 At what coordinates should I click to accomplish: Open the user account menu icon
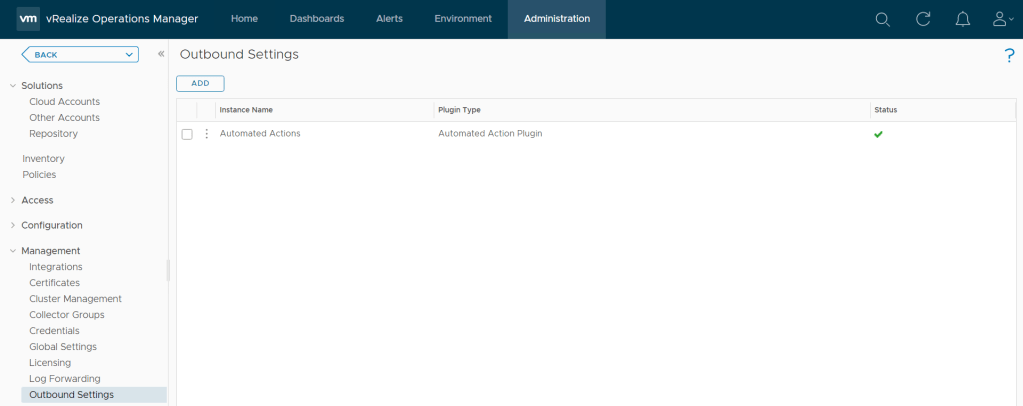tap(1001, 19)
